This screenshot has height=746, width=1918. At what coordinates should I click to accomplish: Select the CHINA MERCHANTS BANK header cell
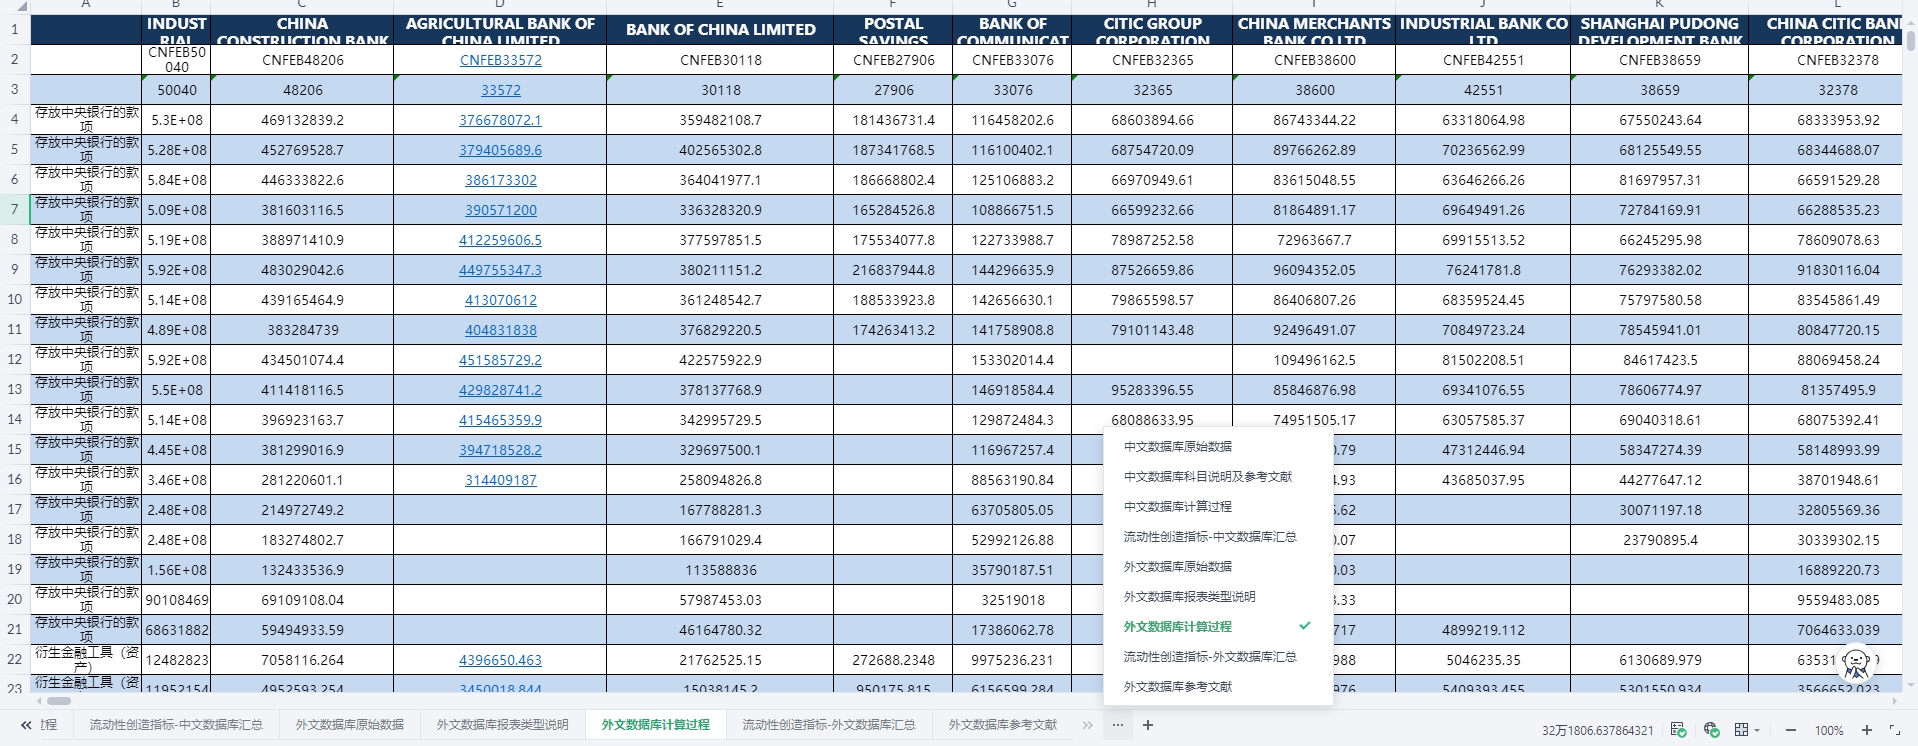click(1314, 30)
